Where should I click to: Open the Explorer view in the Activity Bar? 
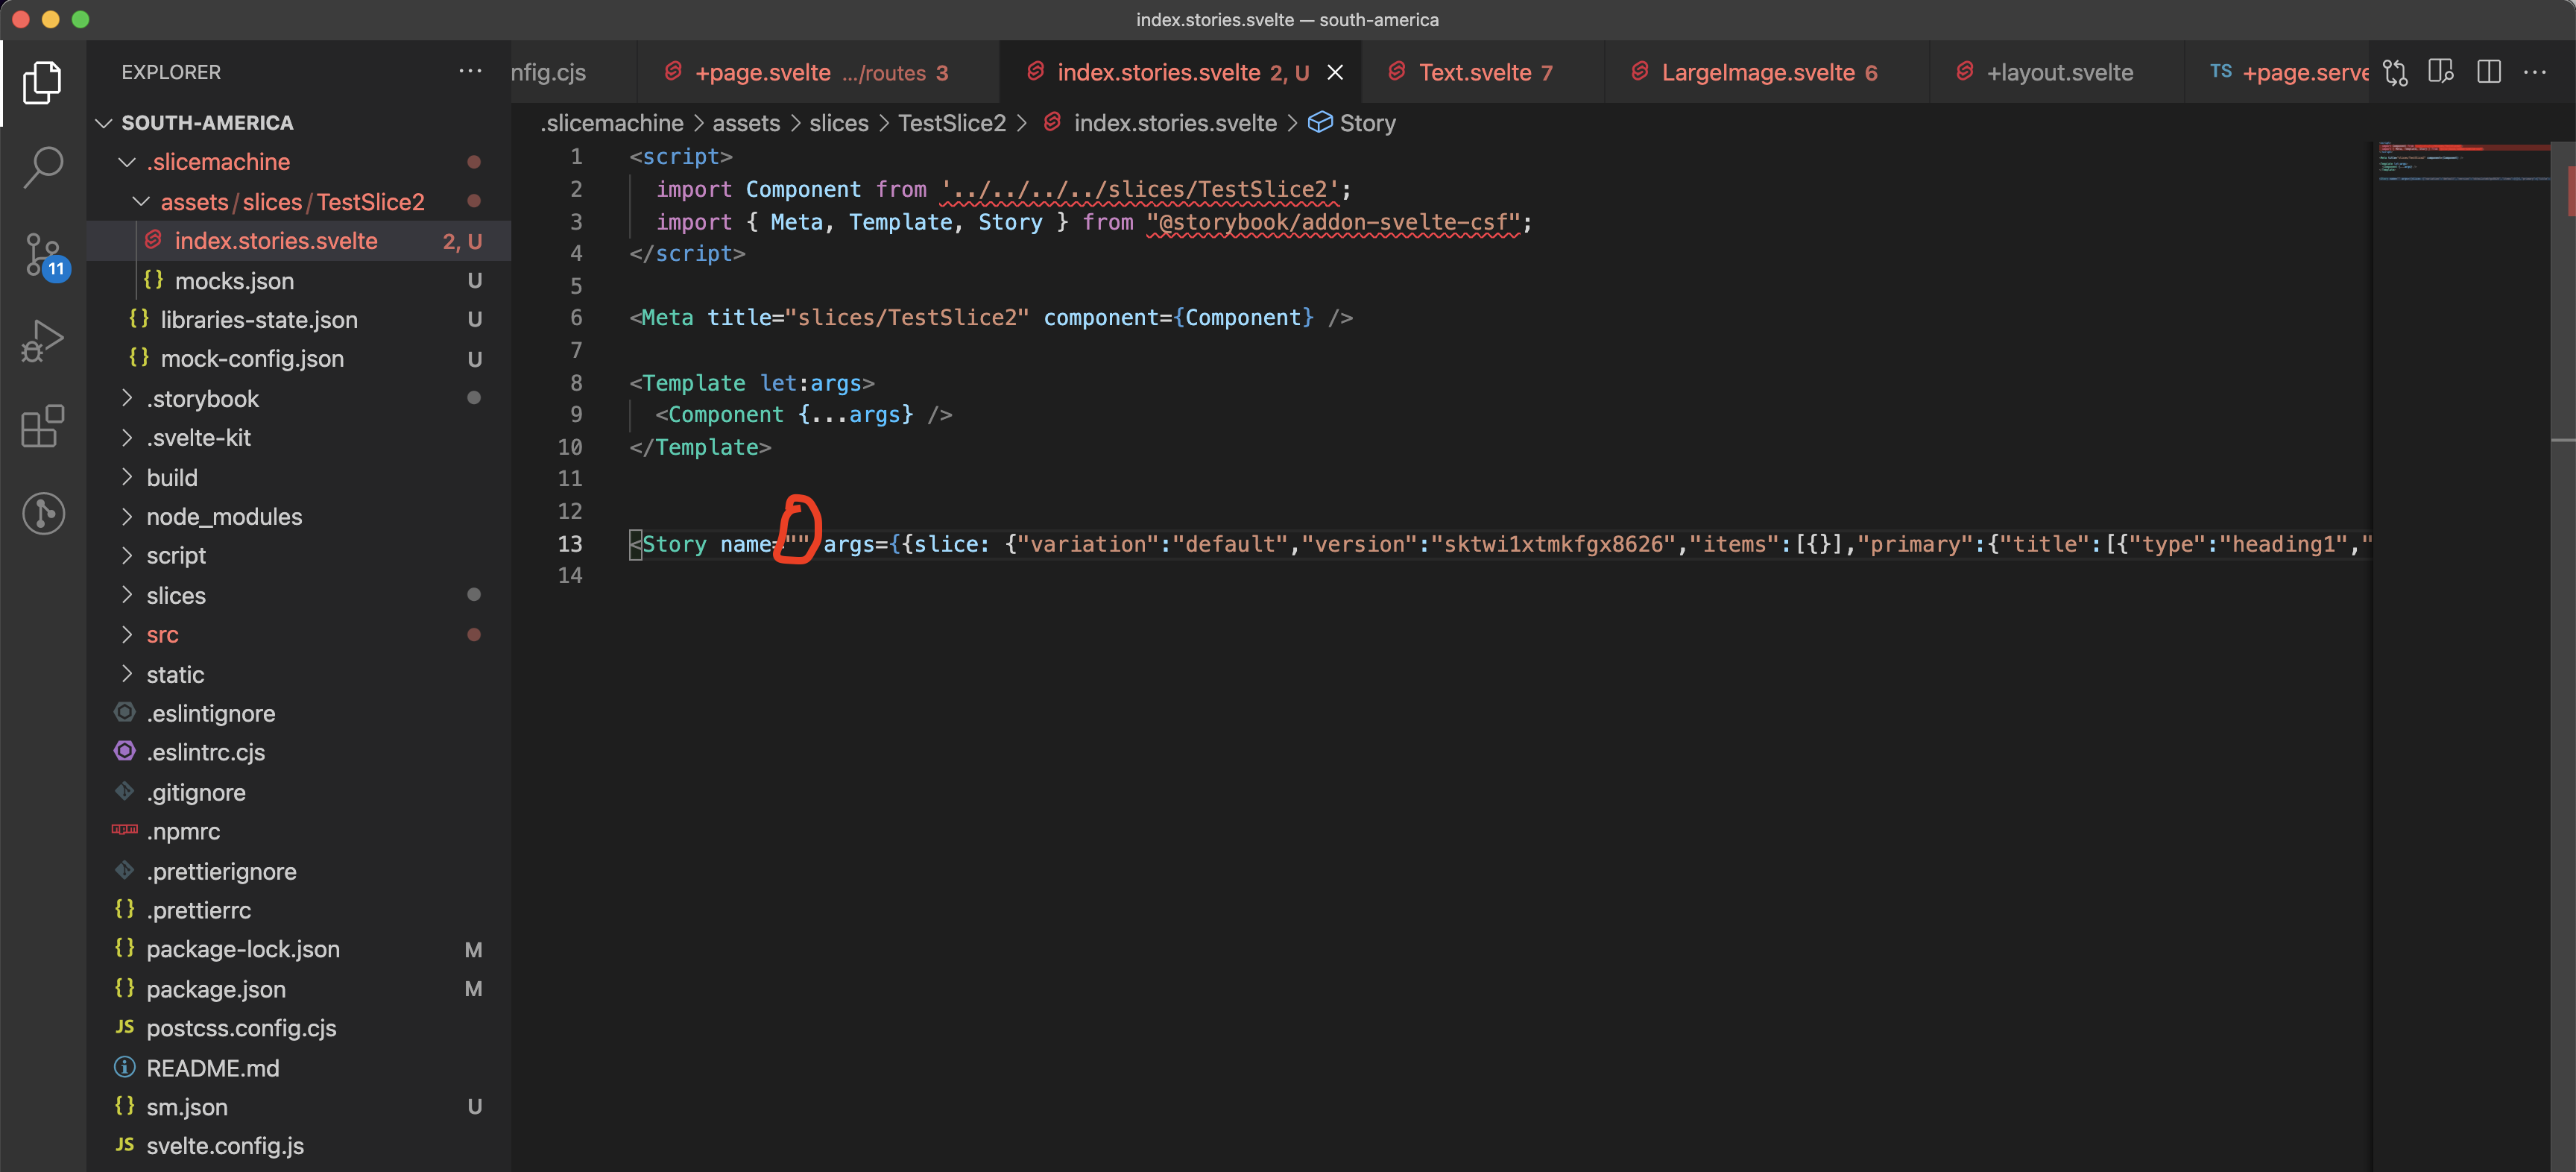pos(42,82)
